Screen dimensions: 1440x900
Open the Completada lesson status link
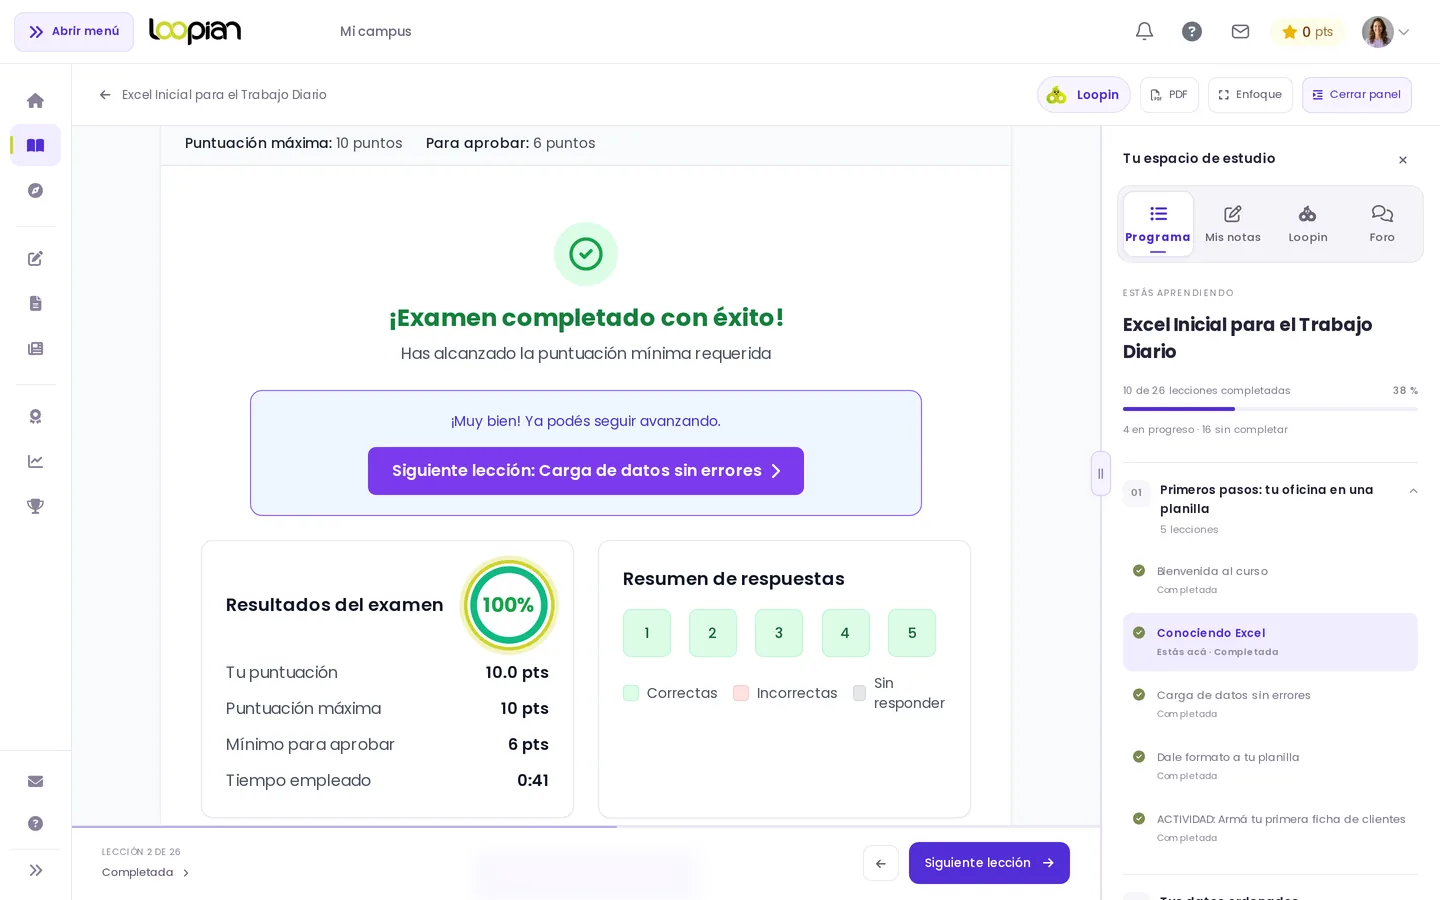coord(145,873)
